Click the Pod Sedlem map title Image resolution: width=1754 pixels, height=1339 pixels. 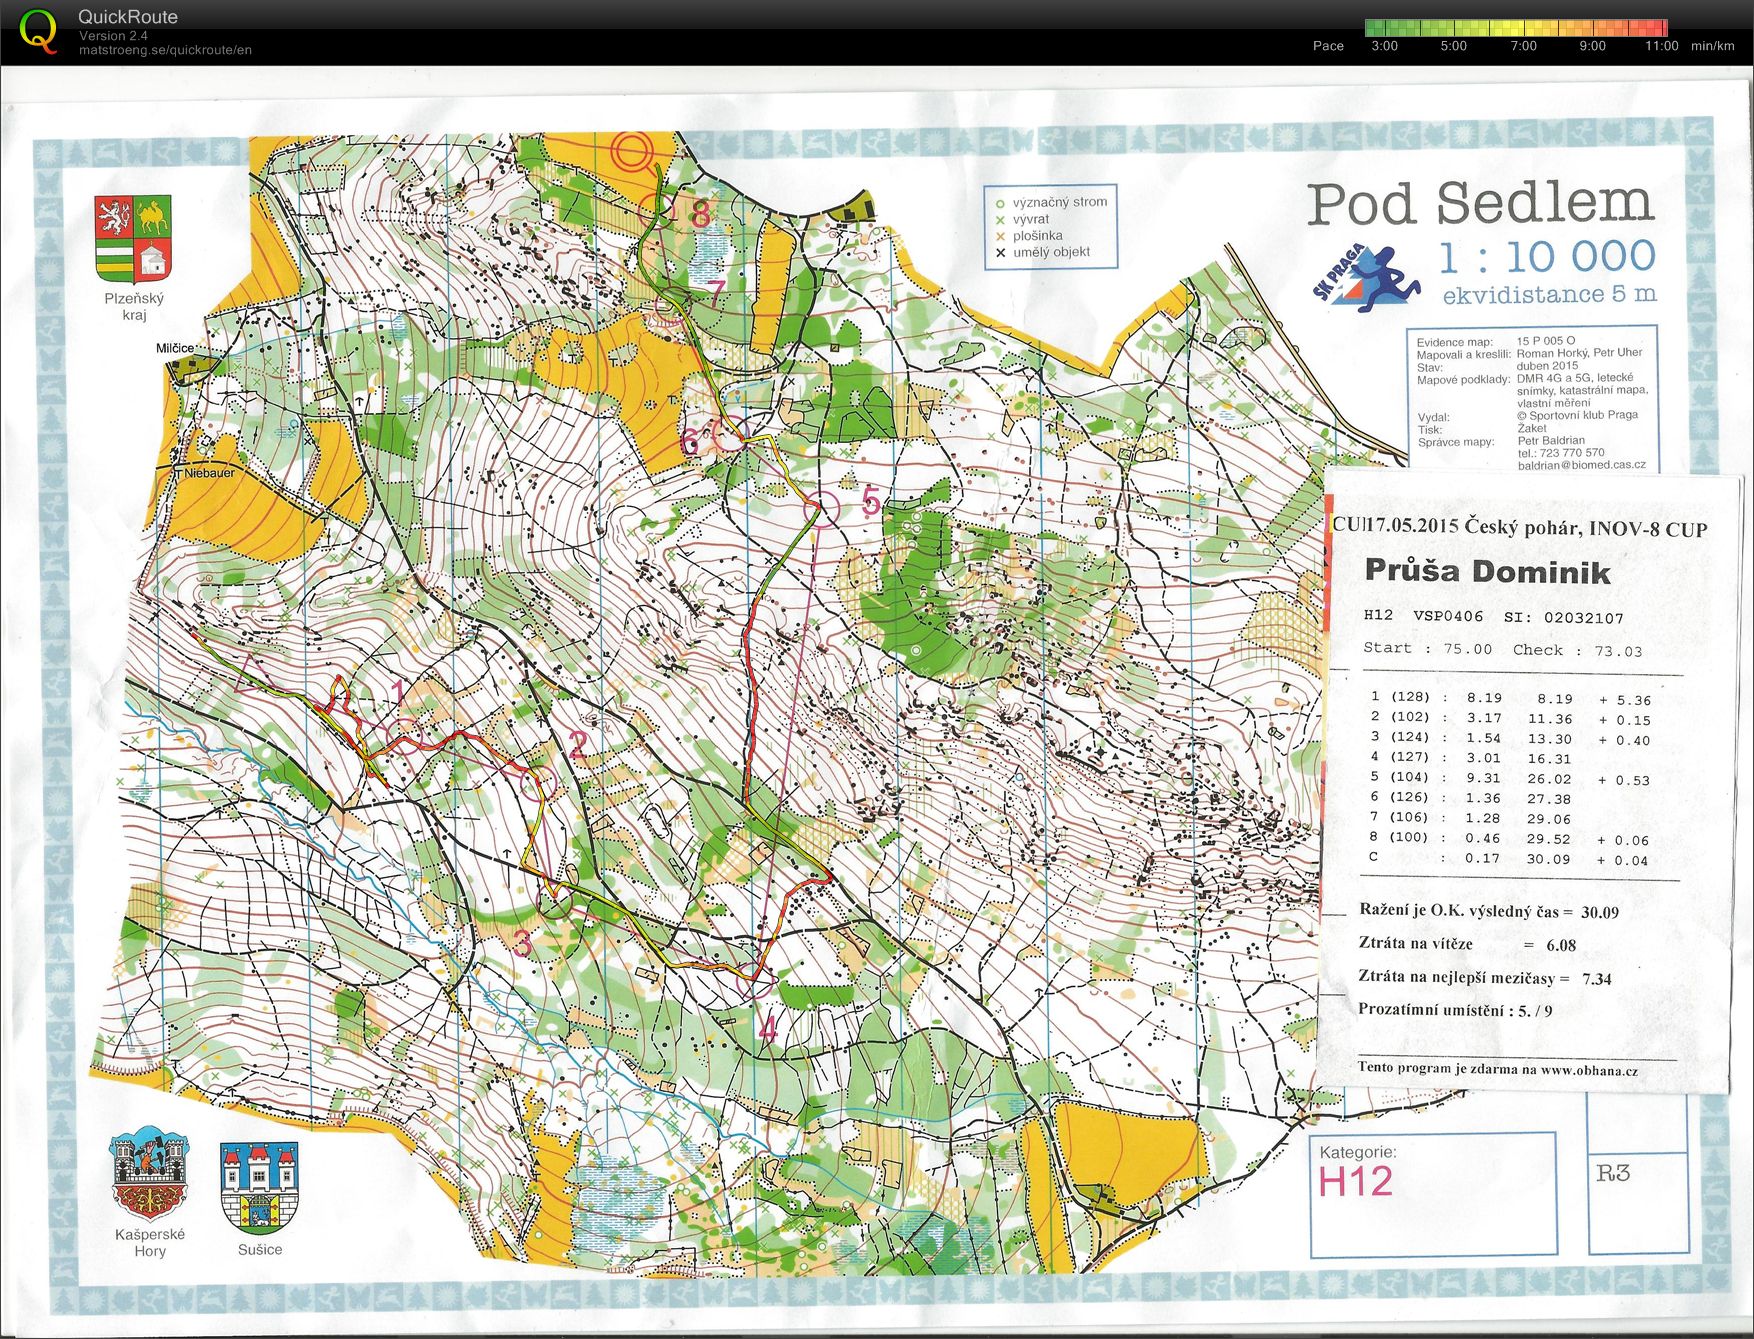tap(1480, 203)
